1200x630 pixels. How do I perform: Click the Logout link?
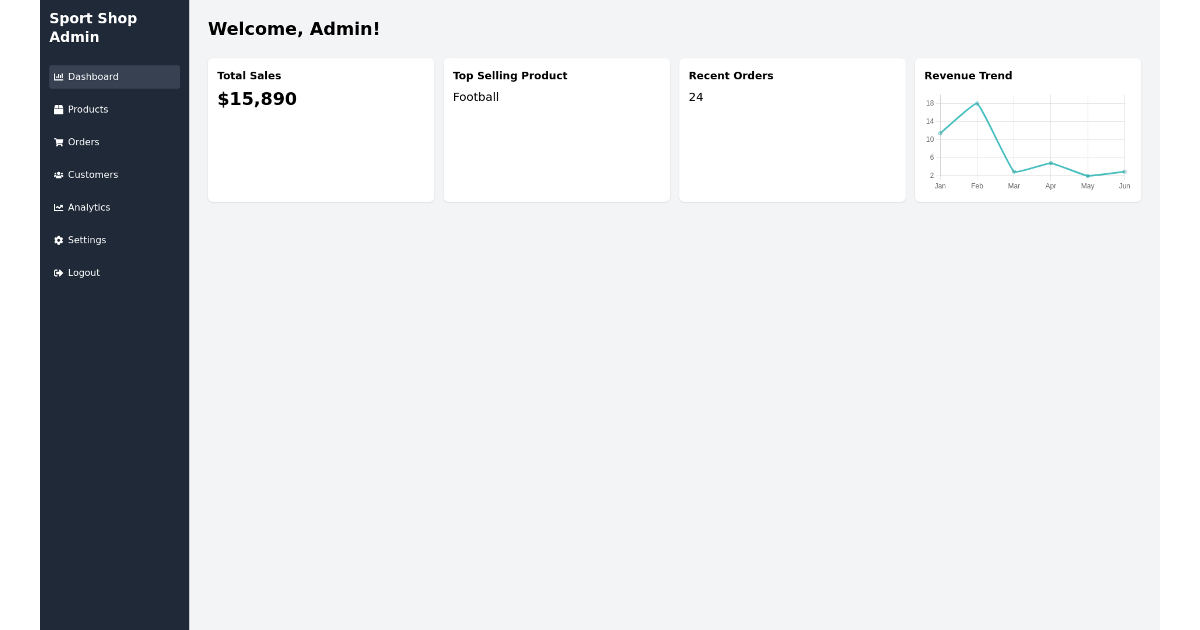[x=83, y=272]
